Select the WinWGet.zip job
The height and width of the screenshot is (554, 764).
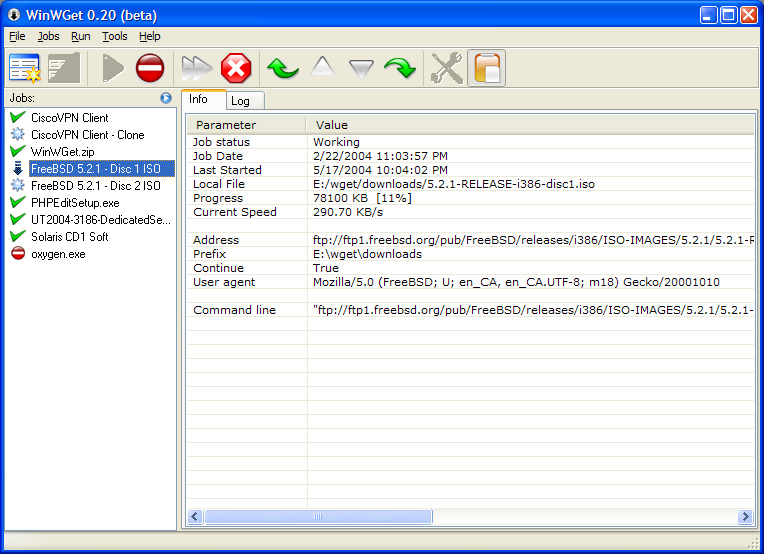pyautogui.click(x=62, y=152)
